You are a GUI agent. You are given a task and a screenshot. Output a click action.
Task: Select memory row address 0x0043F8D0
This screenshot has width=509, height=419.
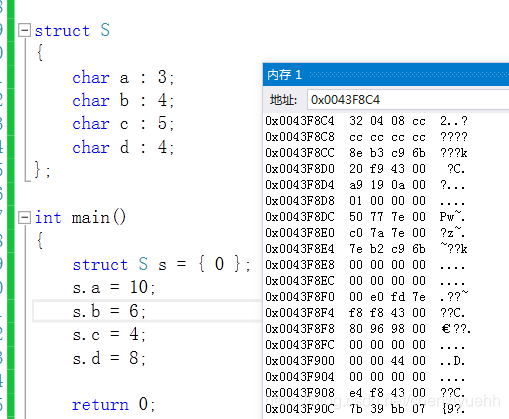tap(300, 169)
